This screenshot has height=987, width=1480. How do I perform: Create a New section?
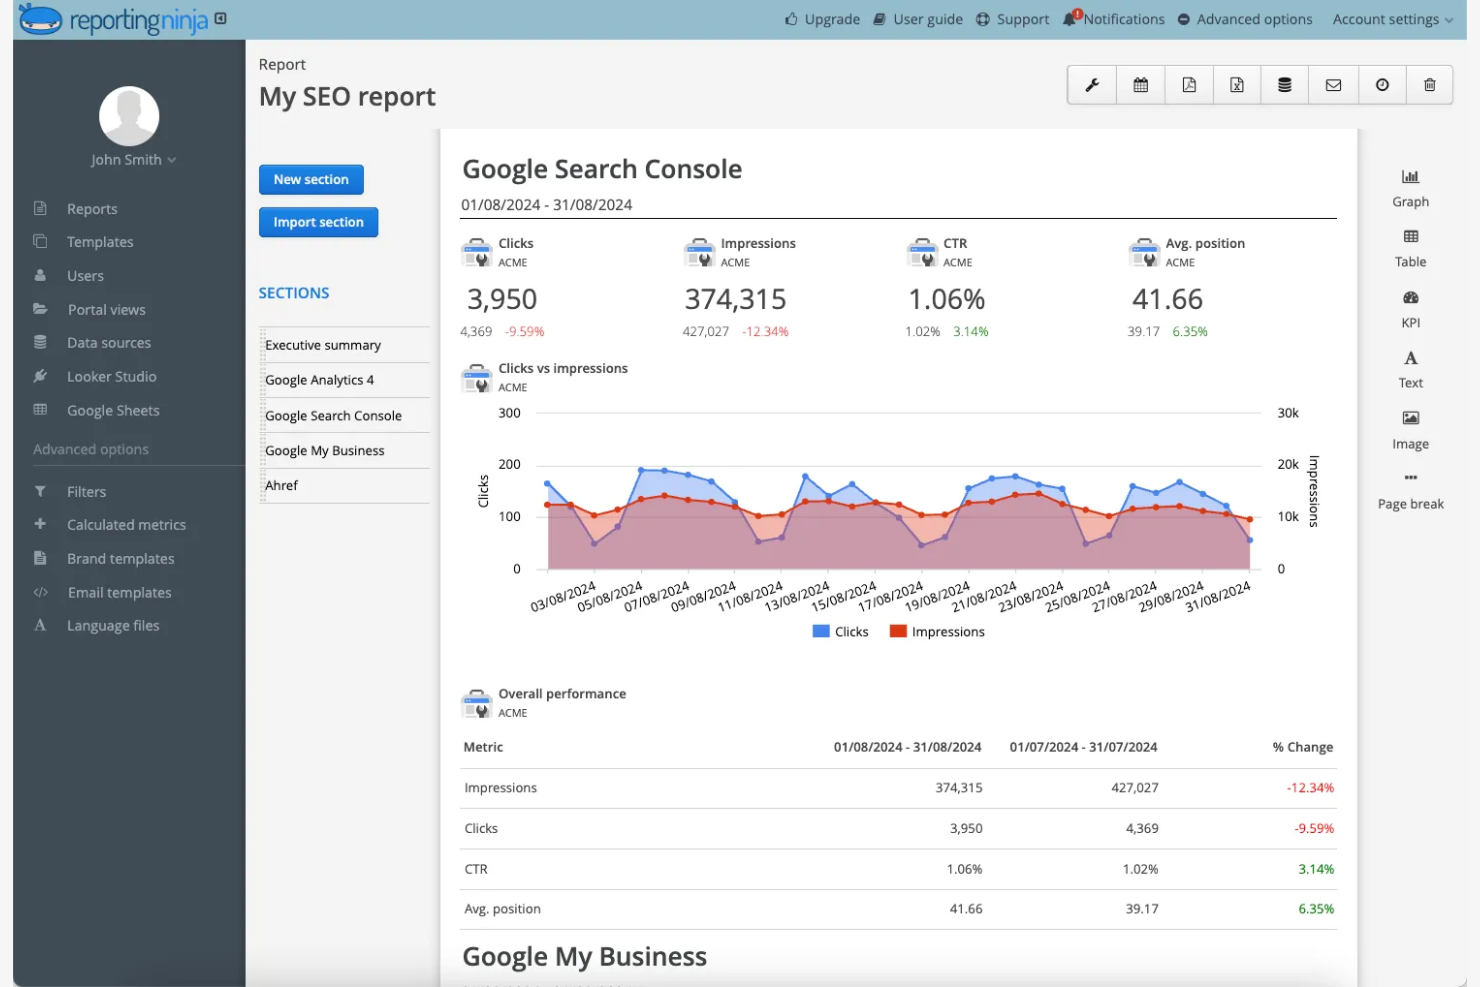311,179
